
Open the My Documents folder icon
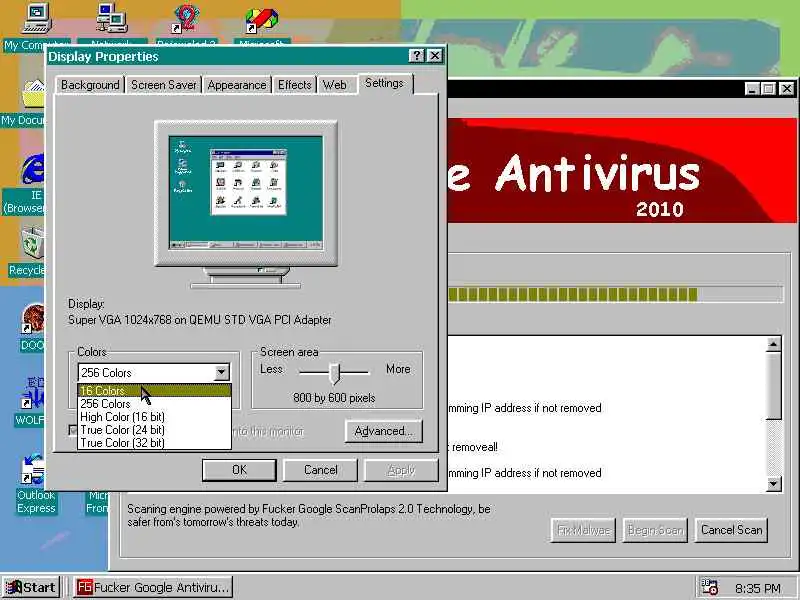coord(34,93)
